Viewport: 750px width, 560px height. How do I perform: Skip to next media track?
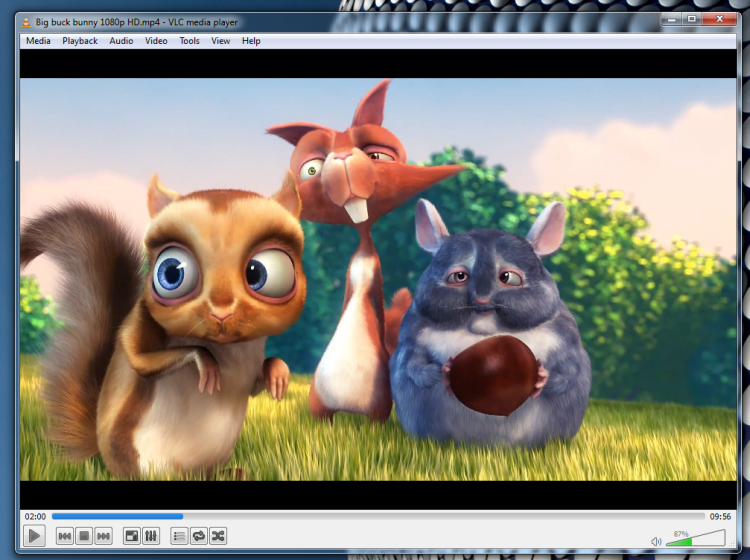(103, 536)
